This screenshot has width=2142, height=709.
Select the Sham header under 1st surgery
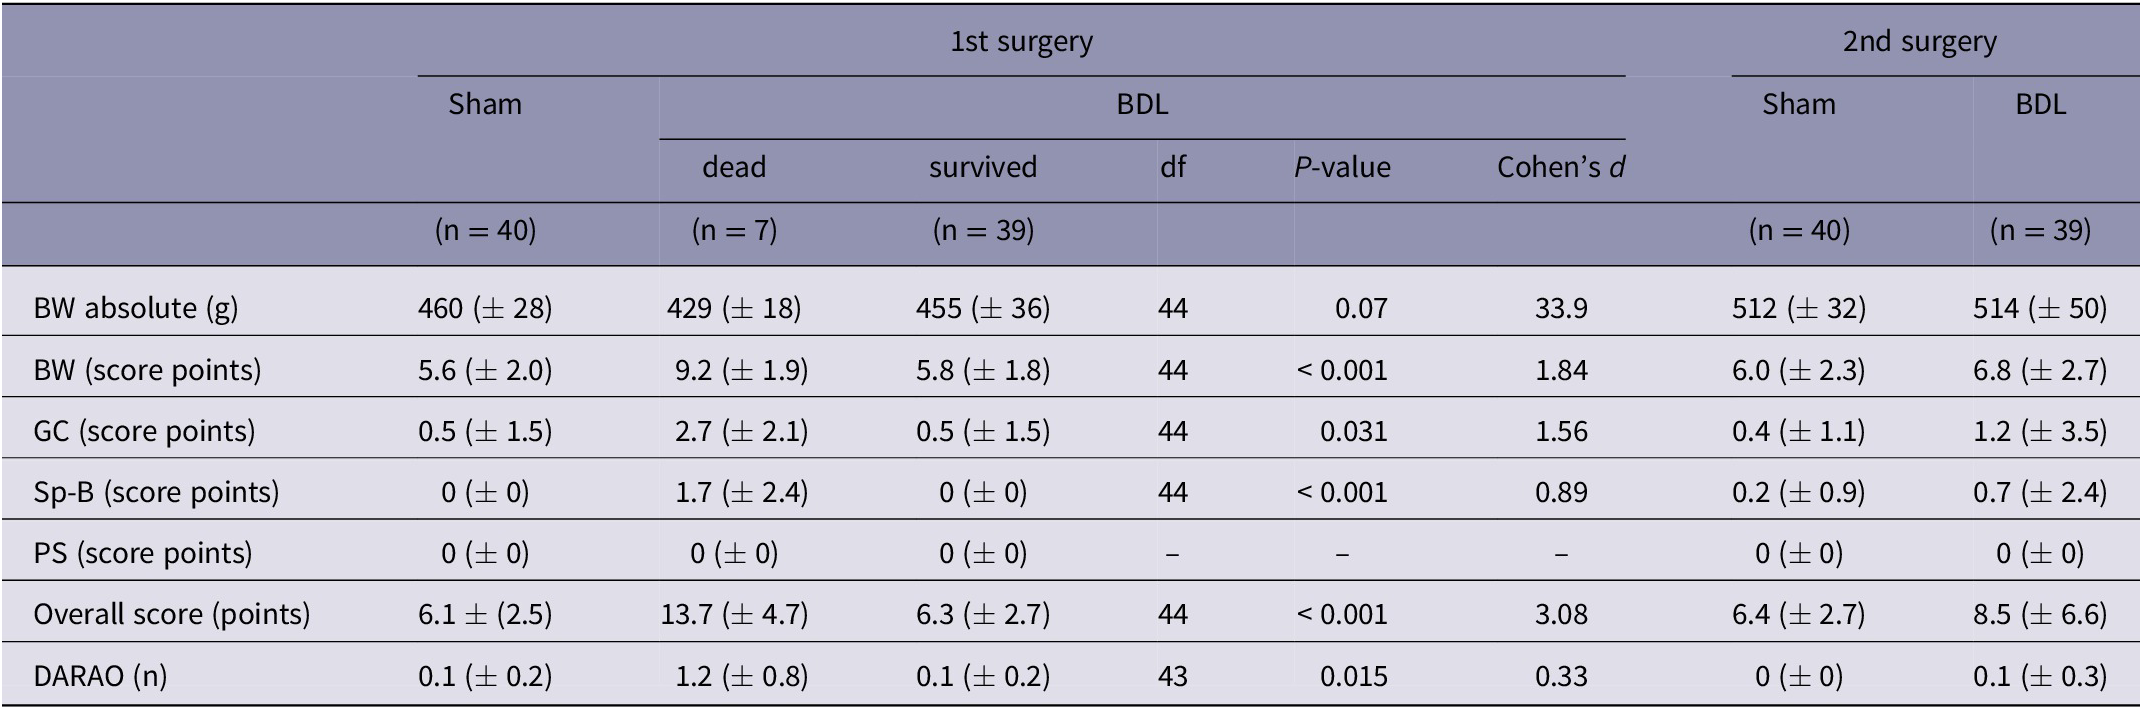coord(485,105)
